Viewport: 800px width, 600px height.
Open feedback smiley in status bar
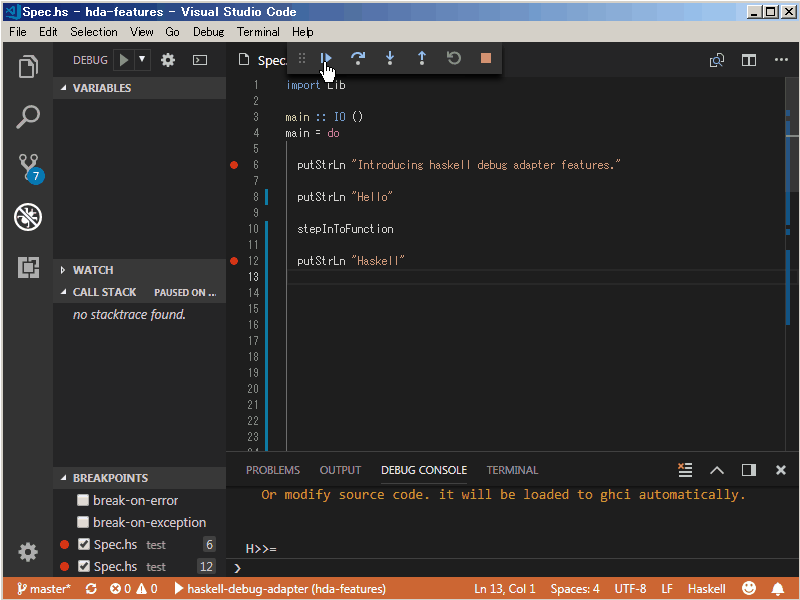tap(749, 588)
